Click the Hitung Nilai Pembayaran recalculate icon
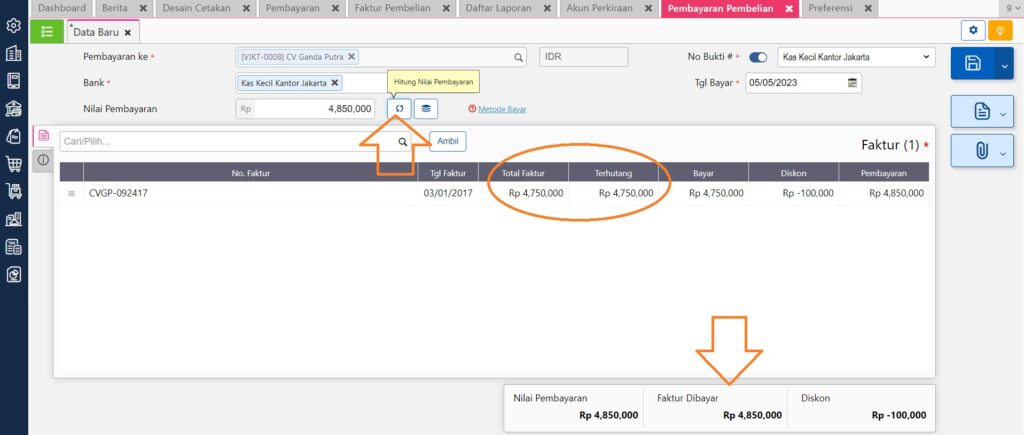 coord(399,109)
